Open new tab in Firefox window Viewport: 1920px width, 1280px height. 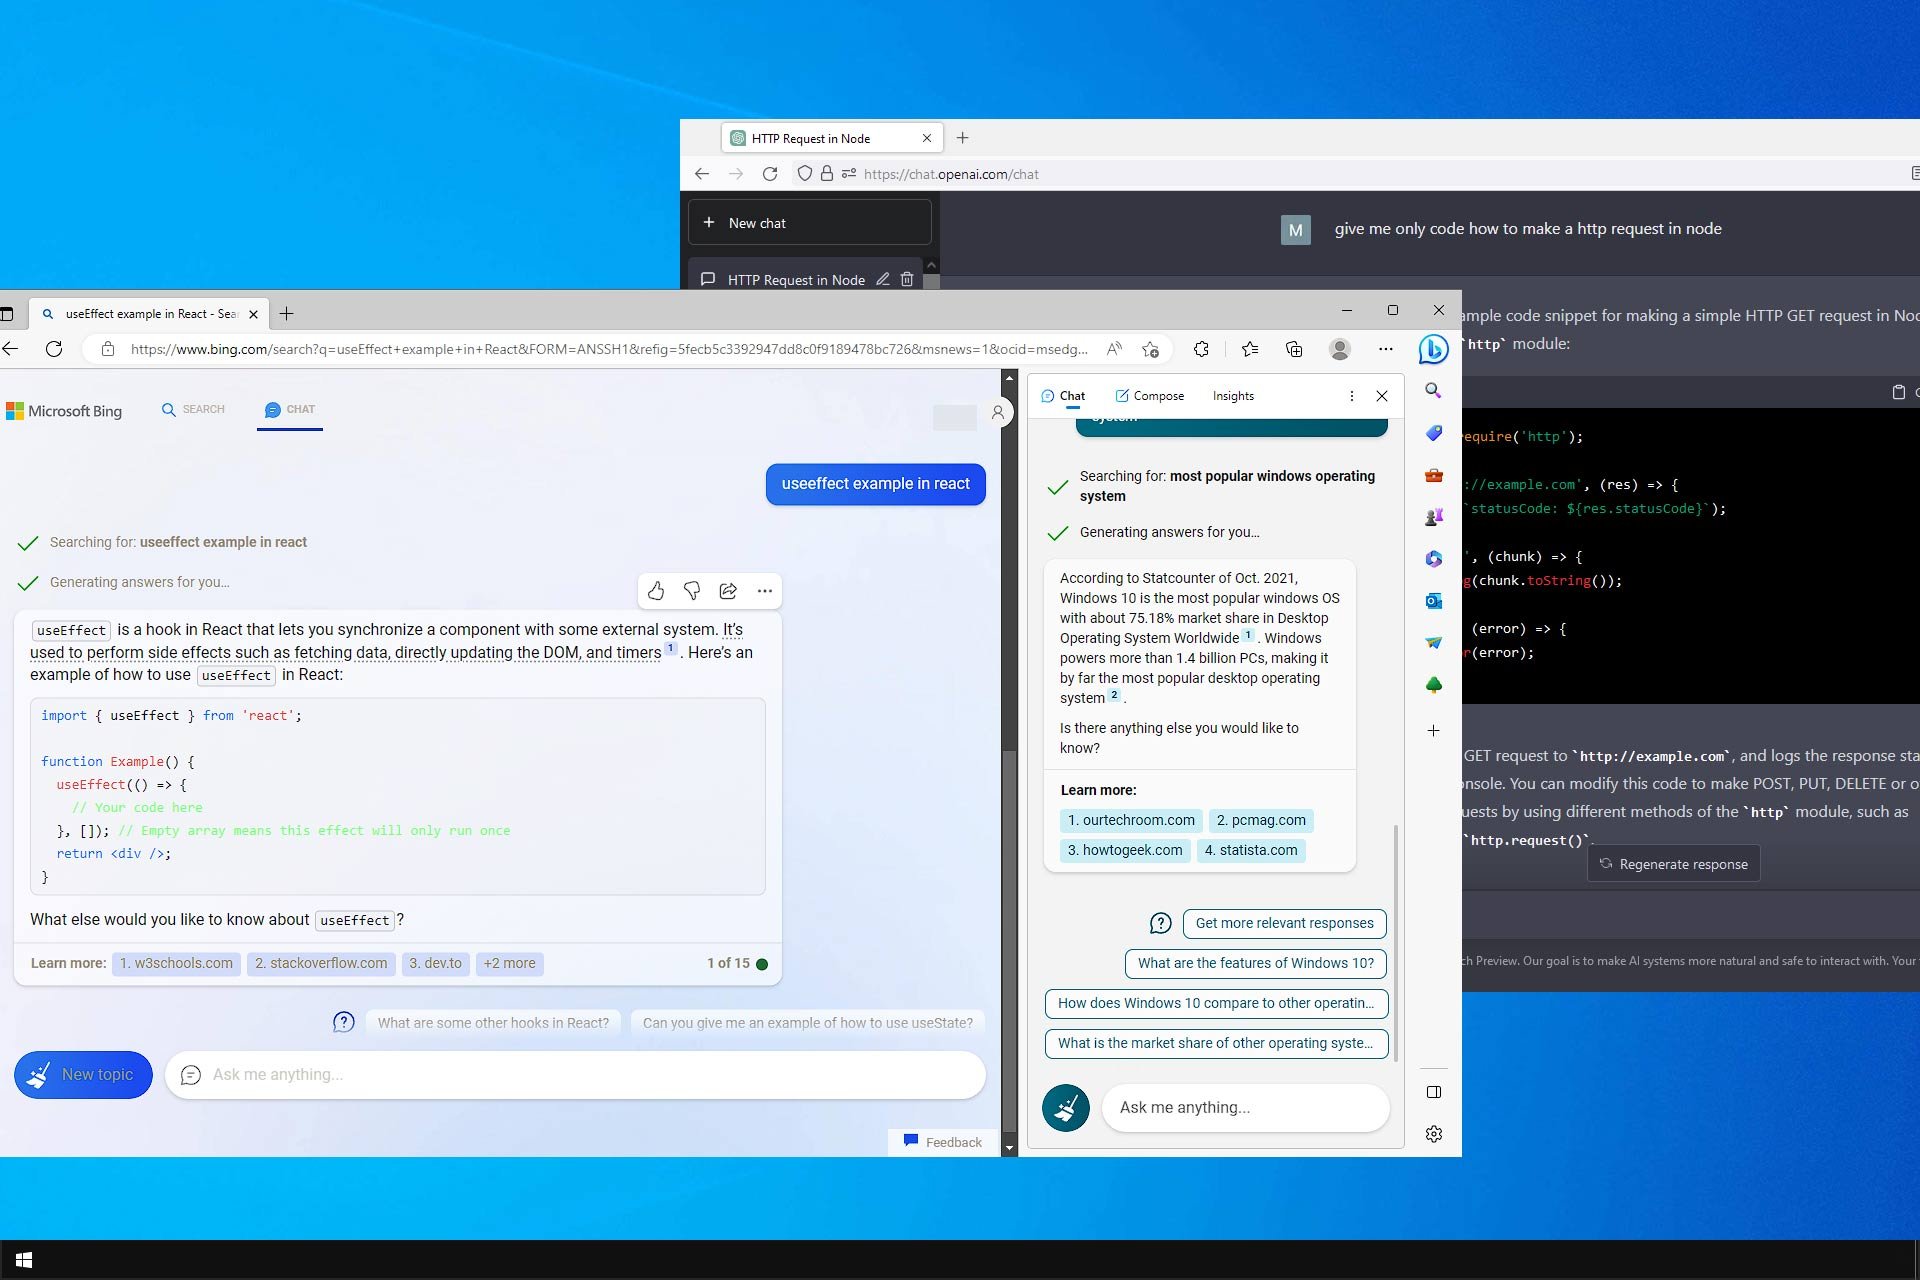962,138
